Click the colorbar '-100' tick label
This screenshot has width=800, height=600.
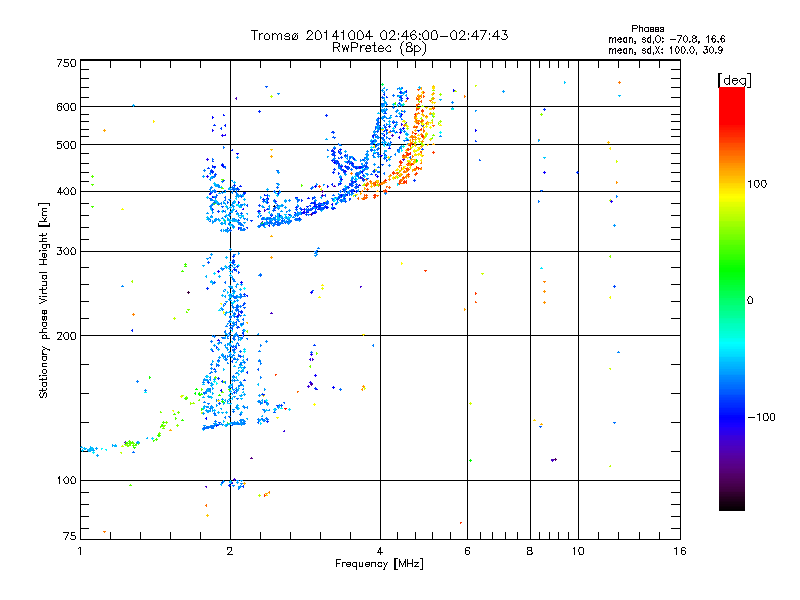click(761, 417)
